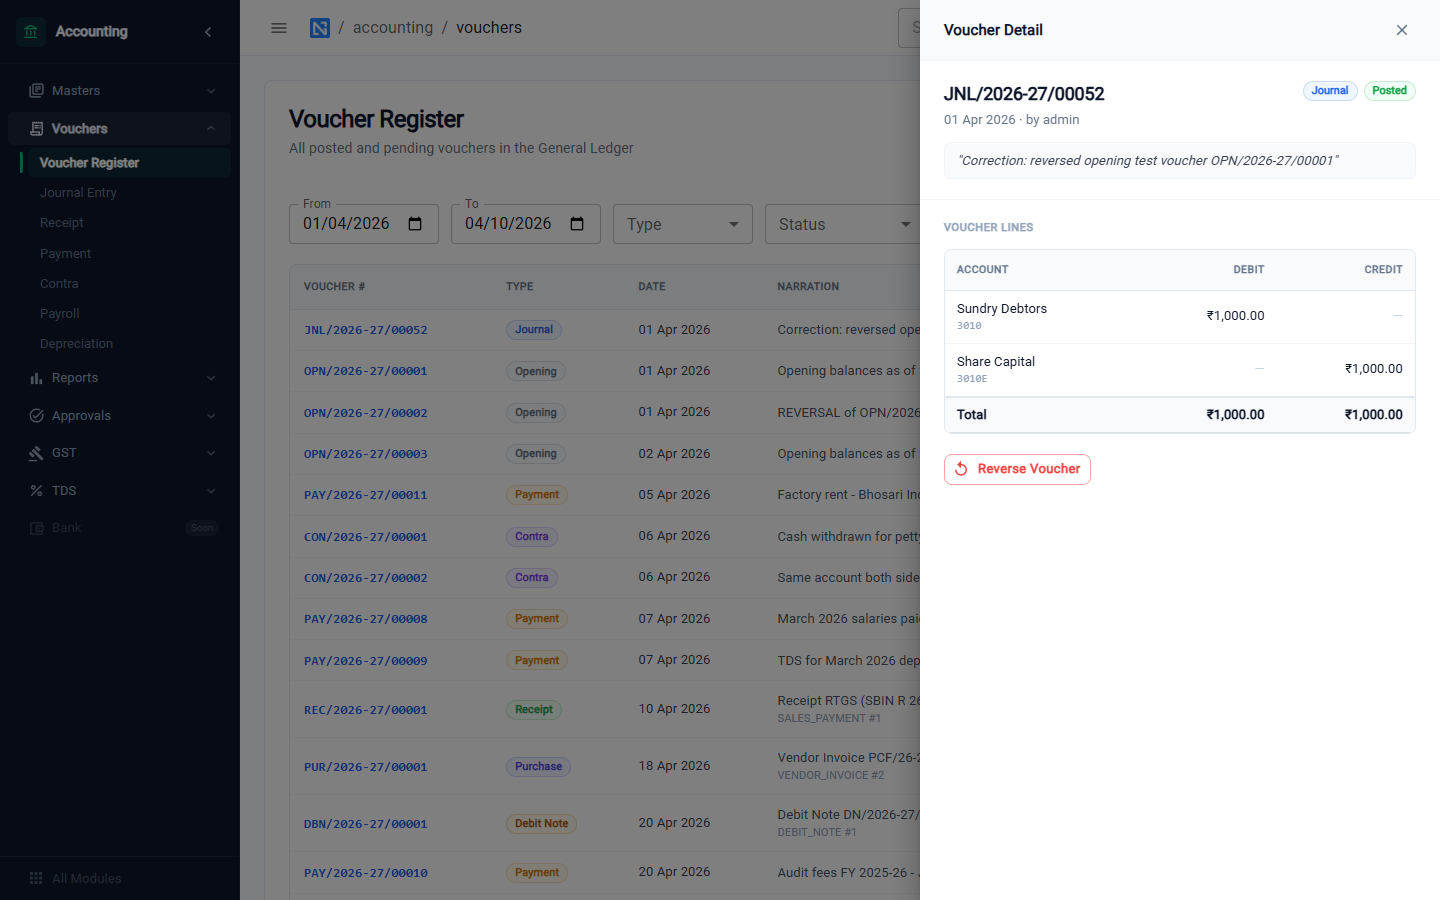
Task: Open voucher link REC/2026-27/00001
Action: 366,710
